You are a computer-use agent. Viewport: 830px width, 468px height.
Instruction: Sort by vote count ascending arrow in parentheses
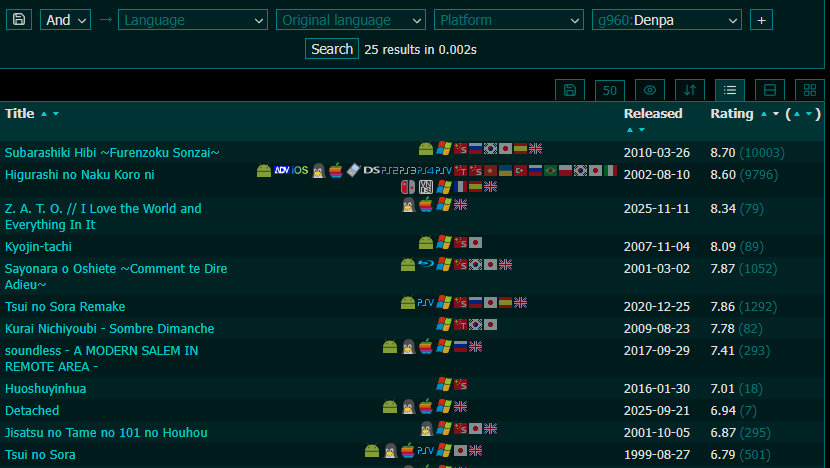[797, 114]
